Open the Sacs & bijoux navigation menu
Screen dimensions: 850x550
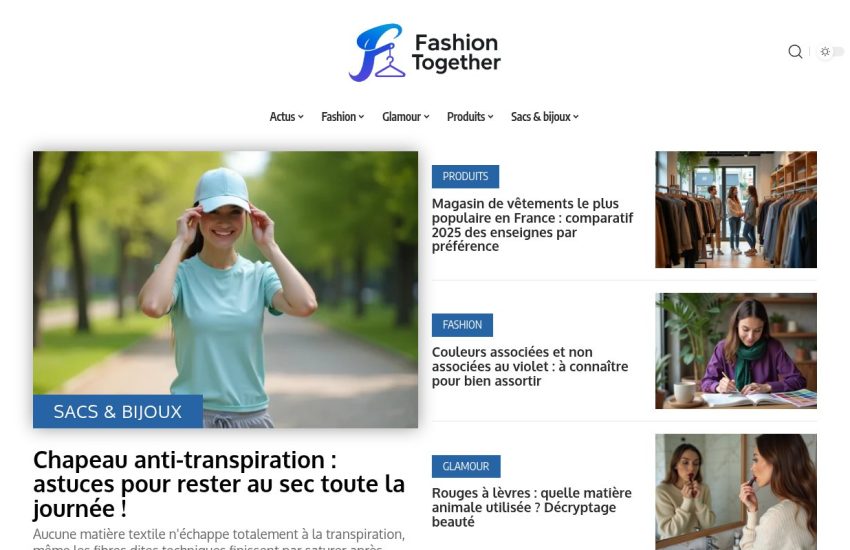point(545,117)
